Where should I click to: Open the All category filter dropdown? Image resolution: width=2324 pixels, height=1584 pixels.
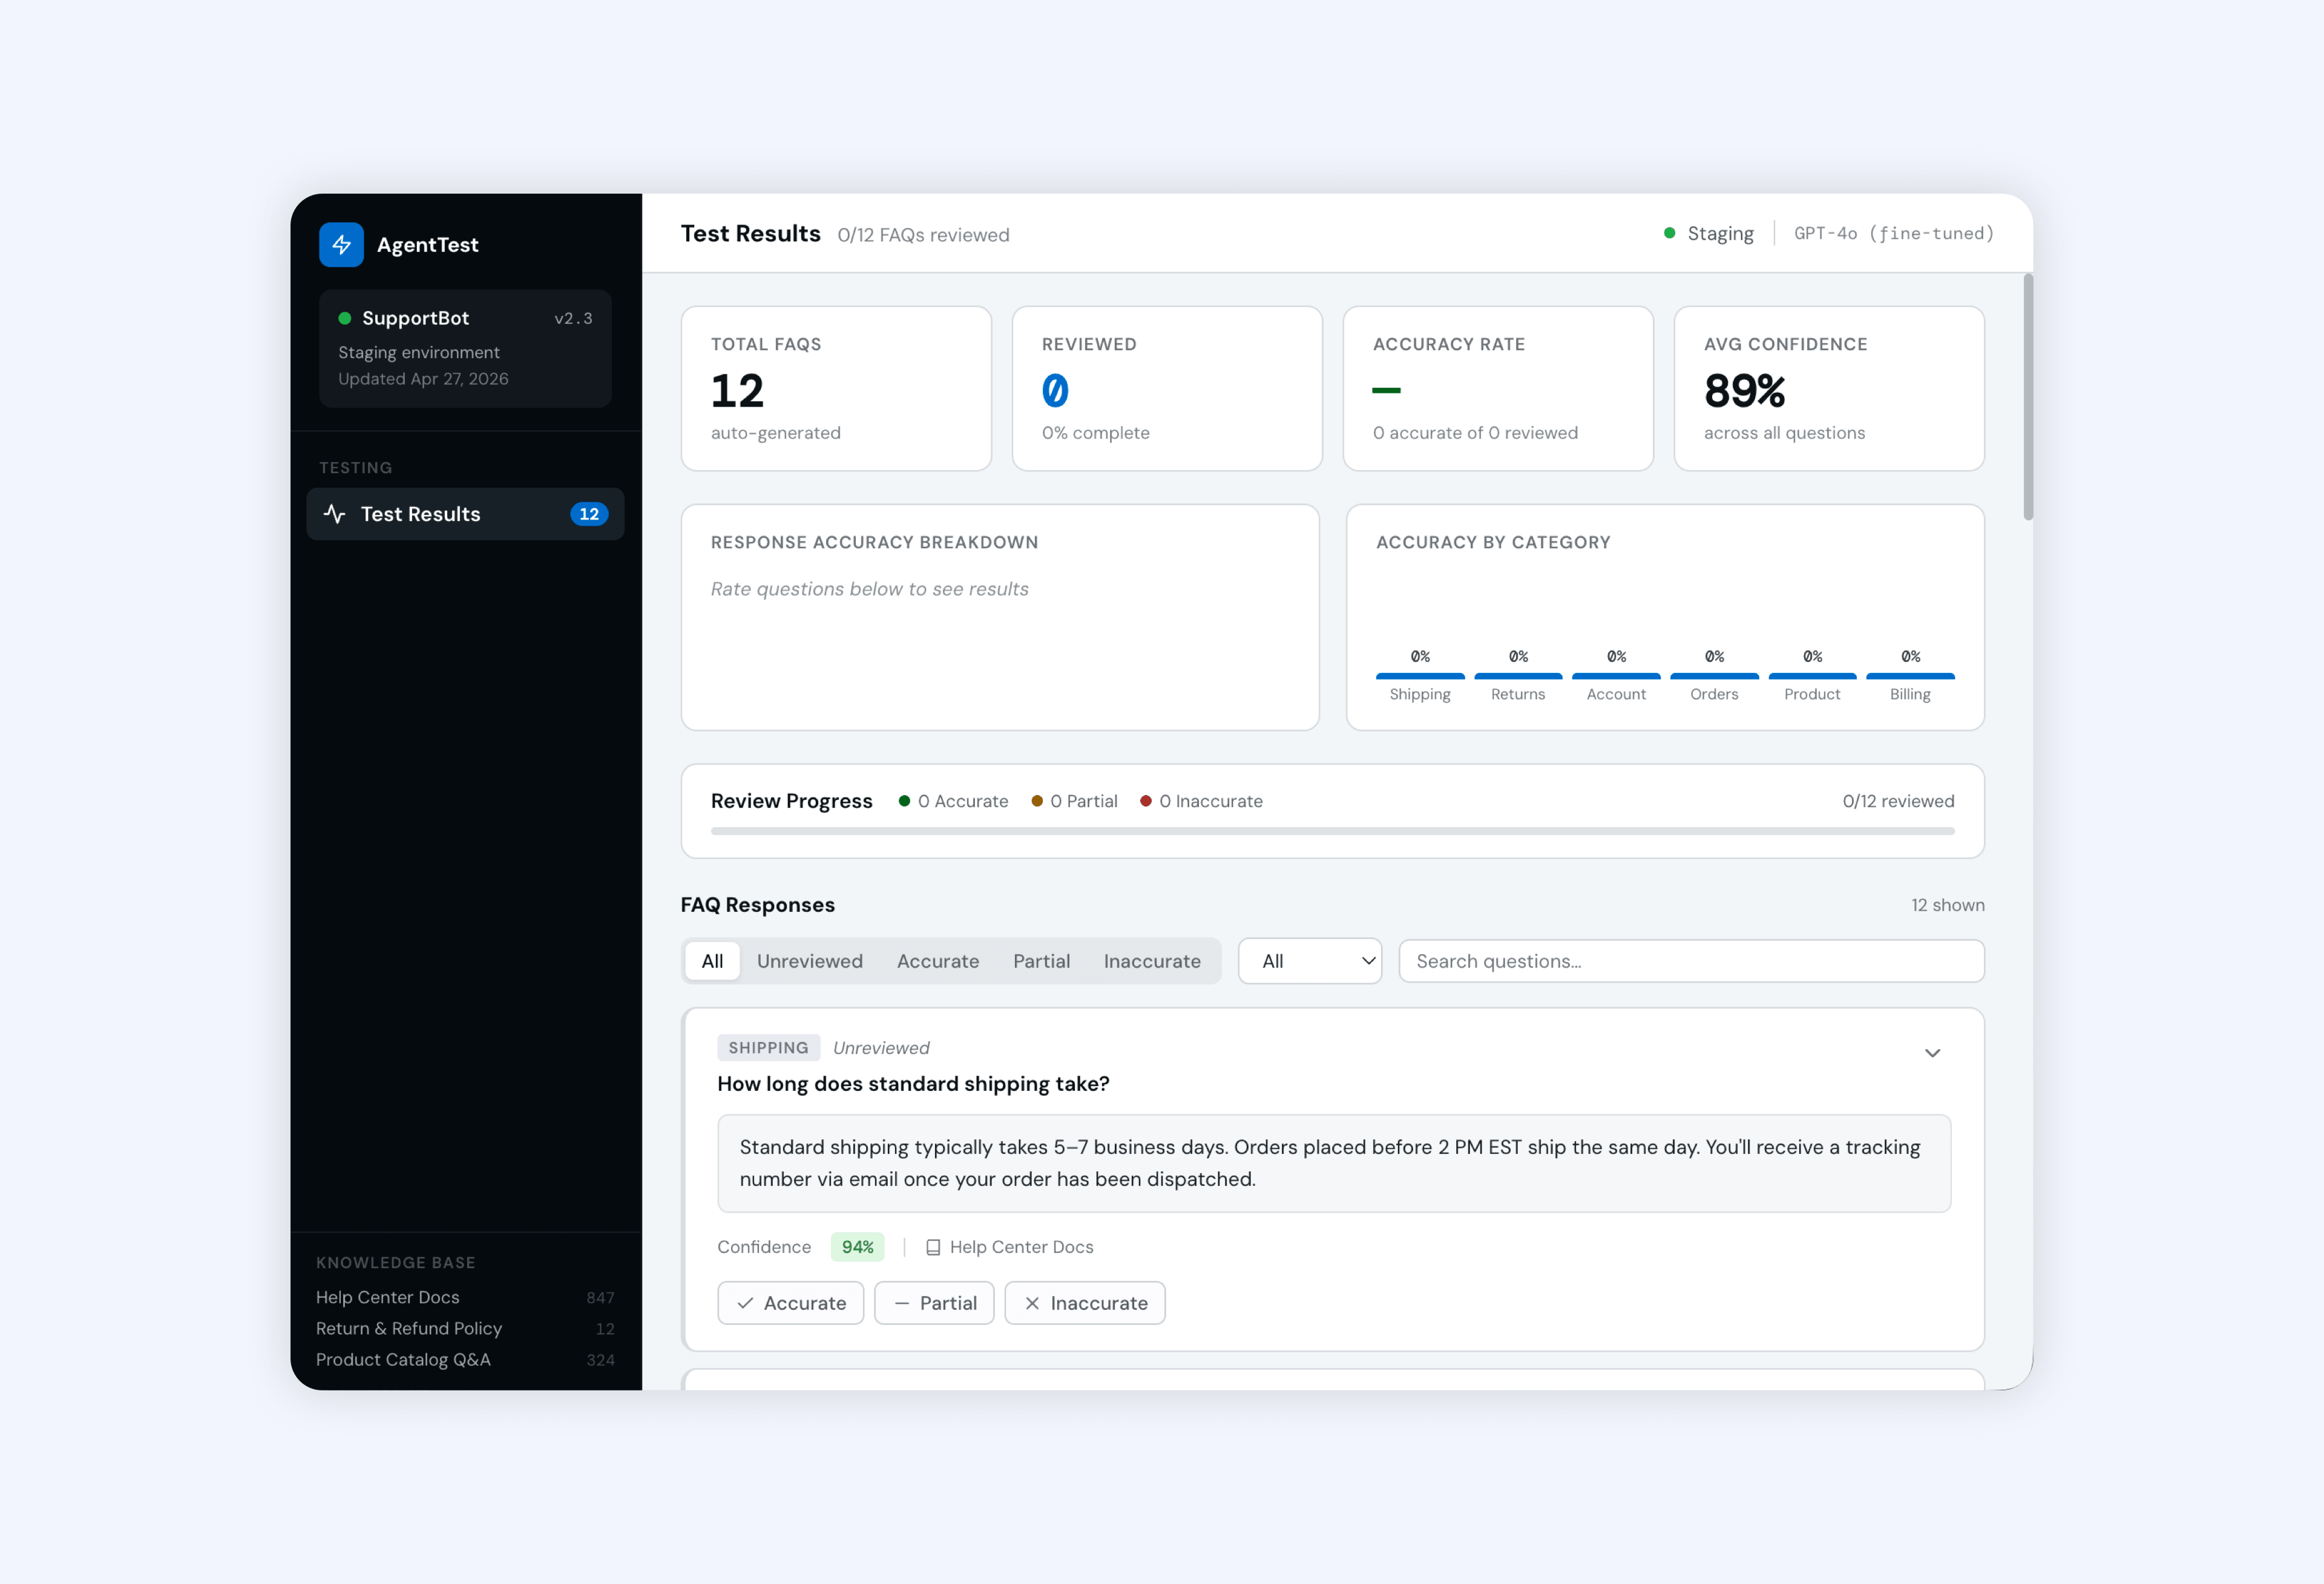click(x=1310, y=961)
